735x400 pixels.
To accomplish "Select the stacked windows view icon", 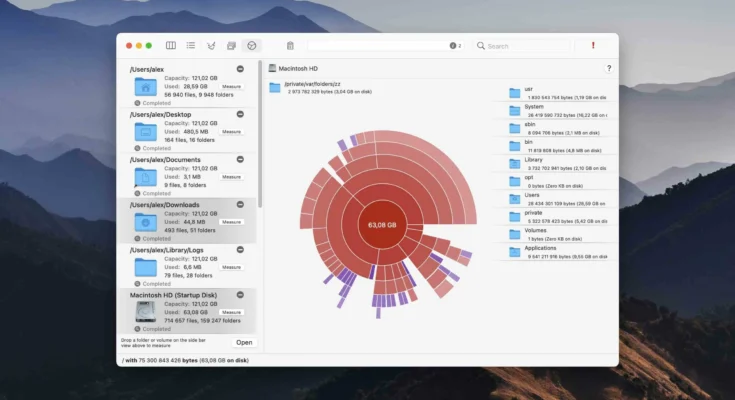I will [x=231, y=45].
